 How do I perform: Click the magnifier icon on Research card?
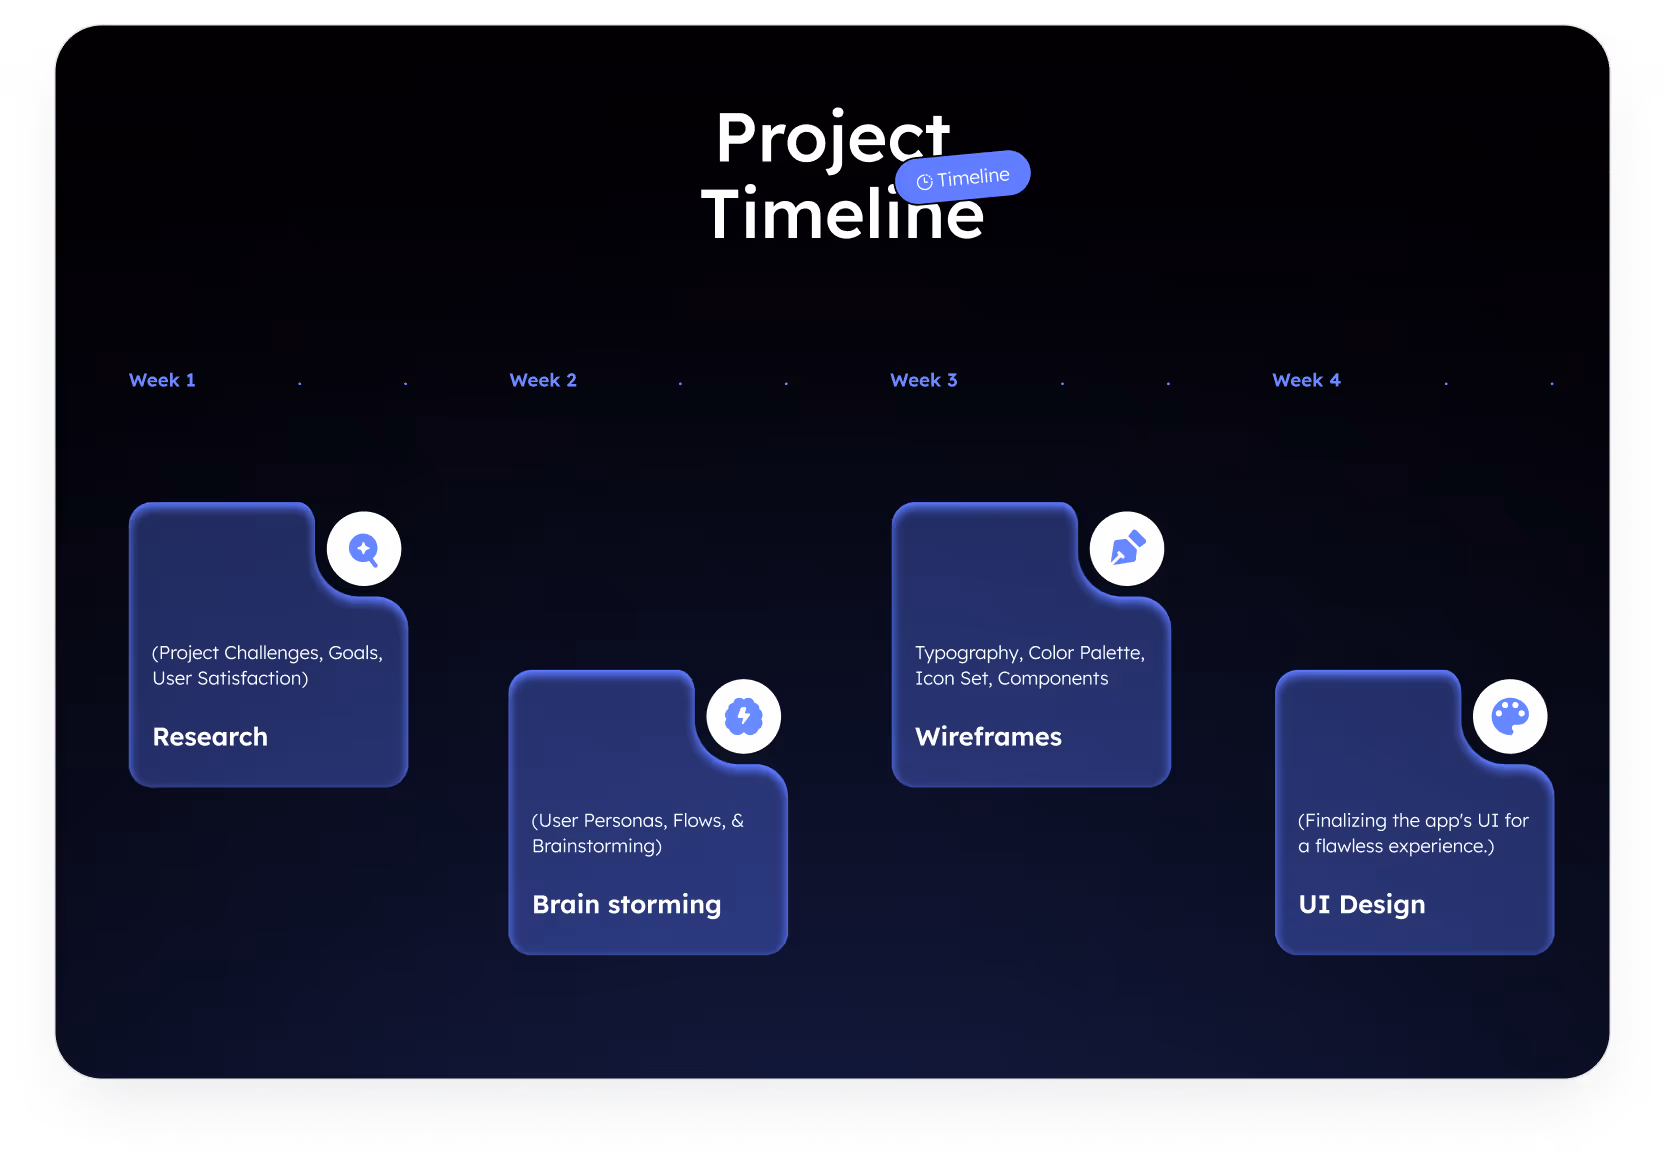click(364, 549)
